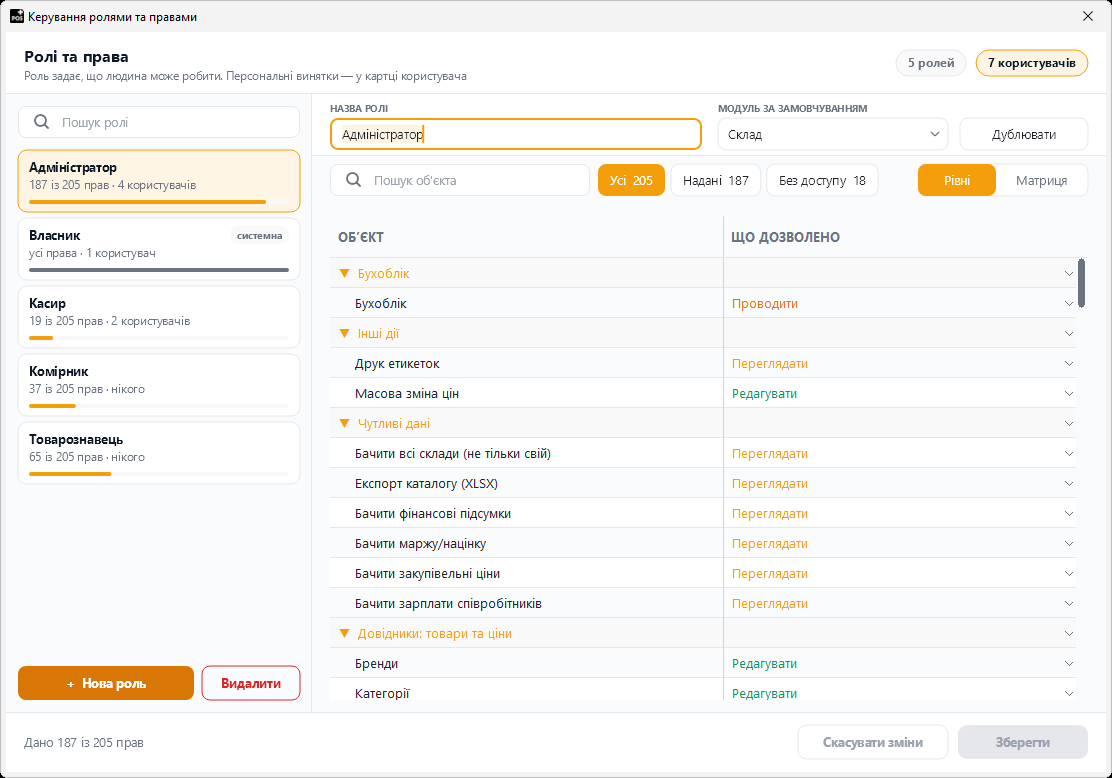Click the Назва ролі name field
The height and width of the screenshot is (778, 1112).
[516, 134]
